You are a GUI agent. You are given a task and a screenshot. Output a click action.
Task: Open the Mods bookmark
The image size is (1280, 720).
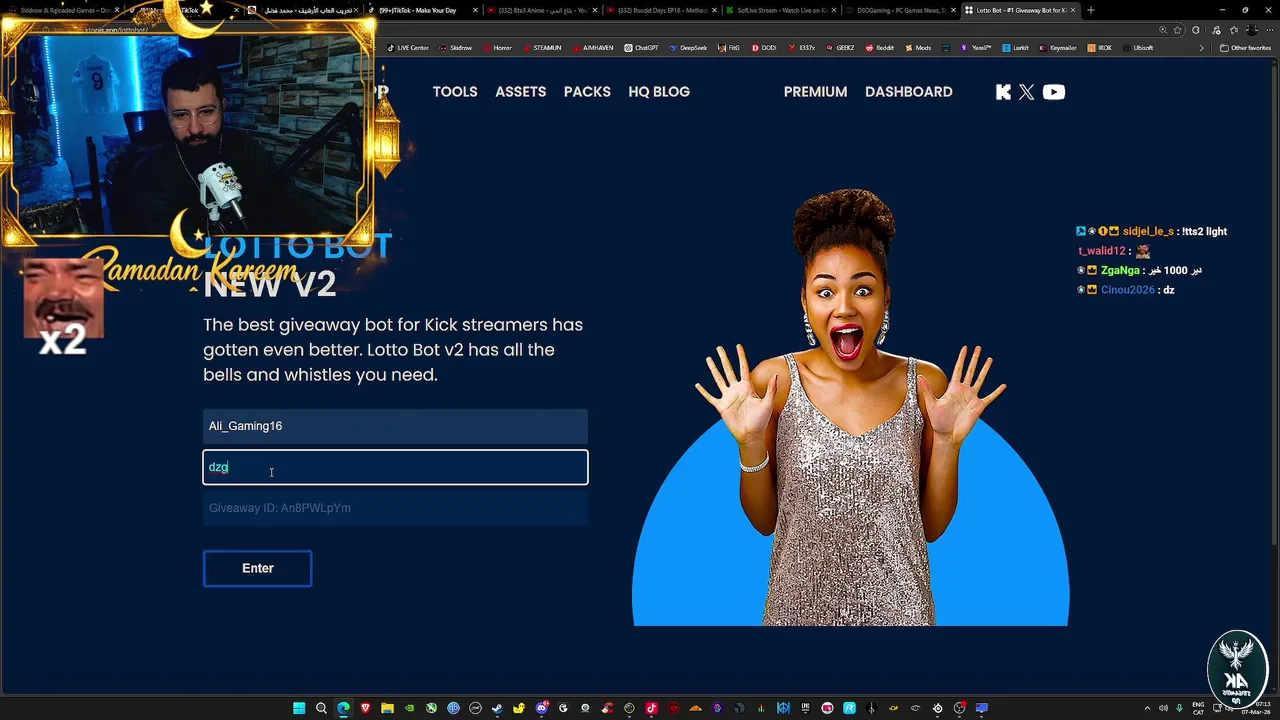pyautogui.click(x=918, y=48)
